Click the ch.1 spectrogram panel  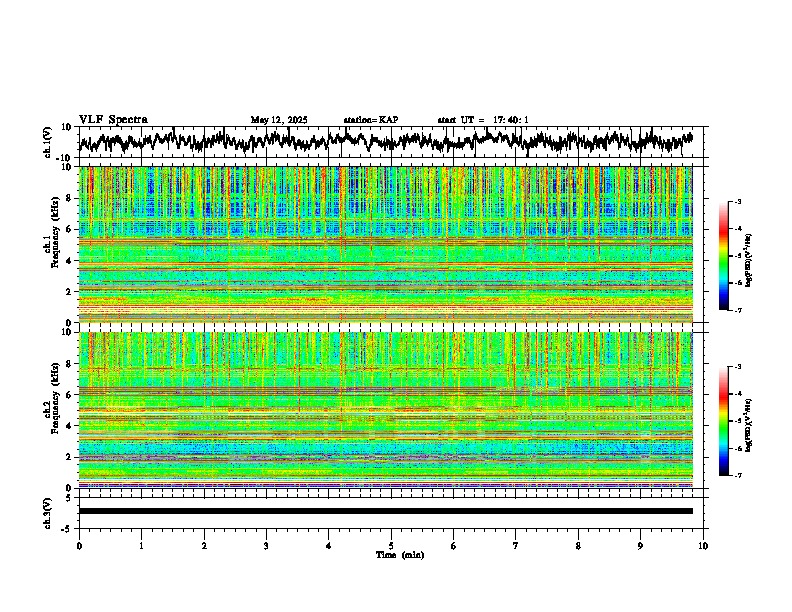click(385, 244)
